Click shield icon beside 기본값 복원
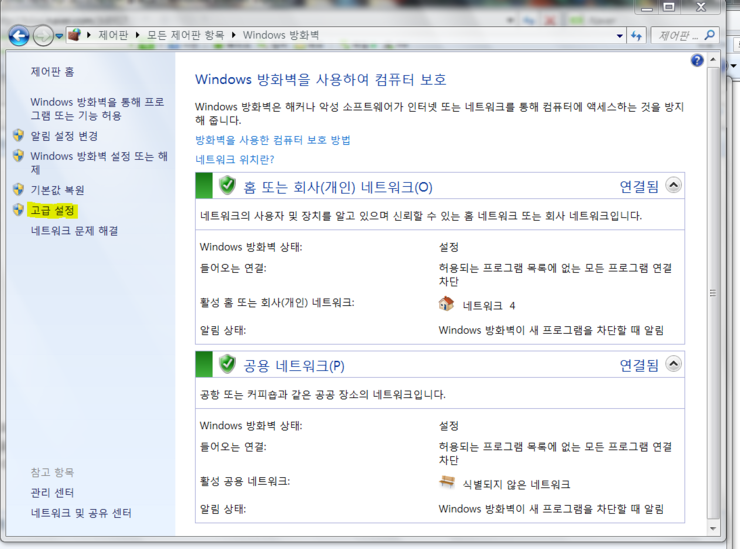Viewport: 740px width, 549px height. (18, 189)
